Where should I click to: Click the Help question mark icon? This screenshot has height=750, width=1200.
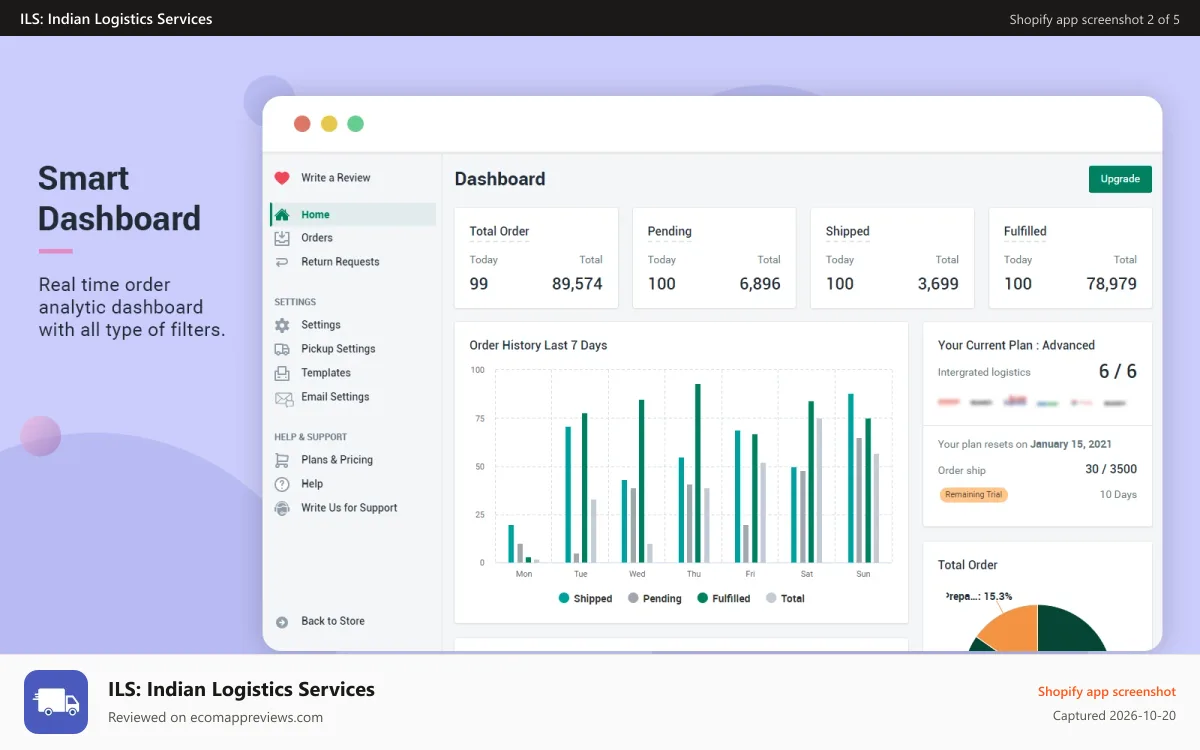282,484
